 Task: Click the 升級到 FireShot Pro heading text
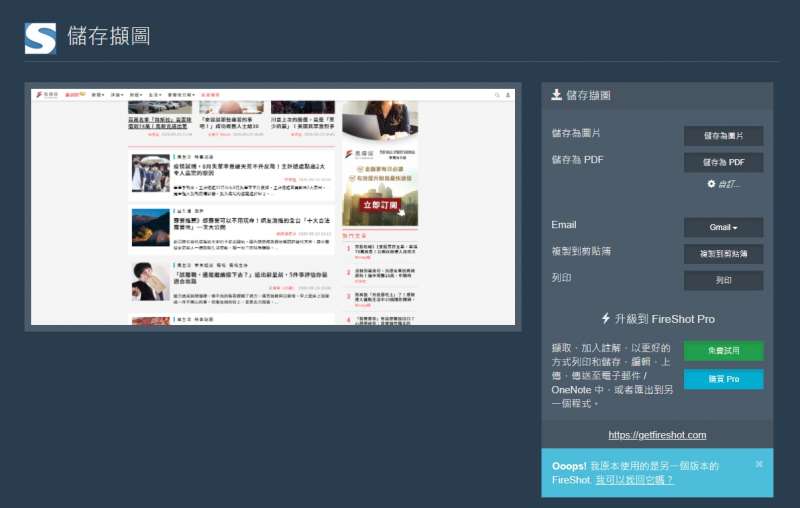coord(665,319)
